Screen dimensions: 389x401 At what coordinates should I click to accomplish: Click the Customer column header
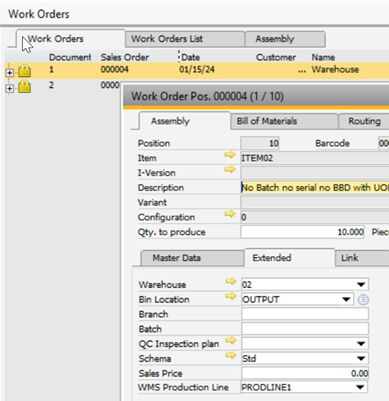coord(276,57)
